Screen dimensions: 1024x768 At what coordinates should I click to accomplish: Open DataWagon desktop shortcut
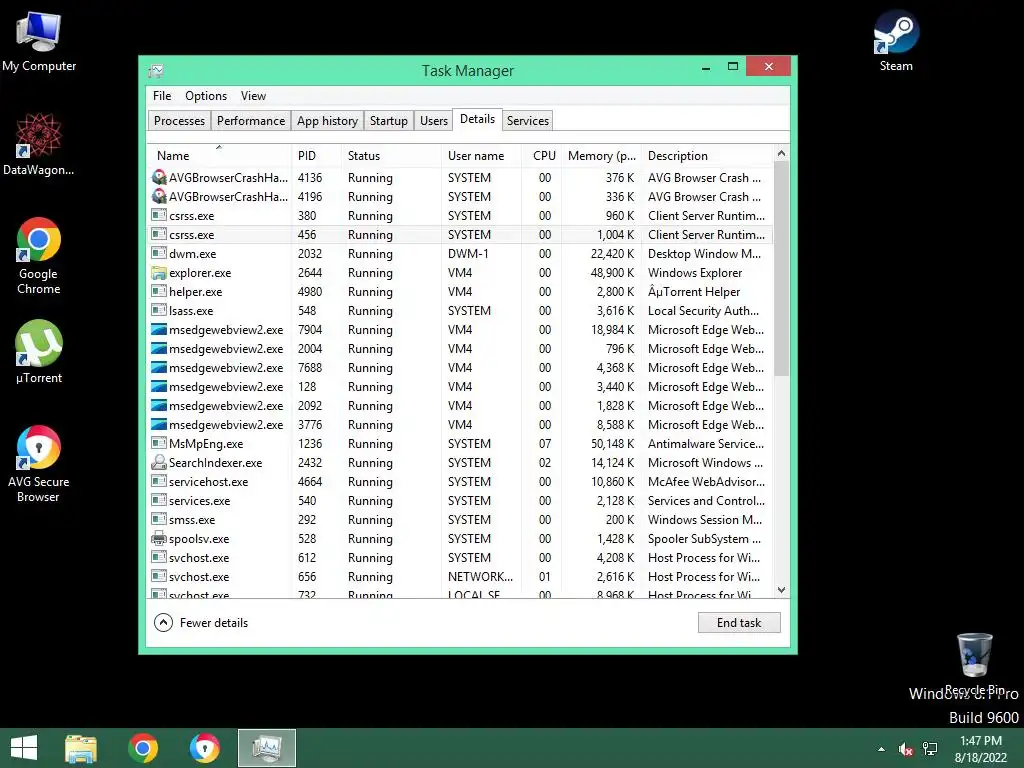tap(39, 144)
